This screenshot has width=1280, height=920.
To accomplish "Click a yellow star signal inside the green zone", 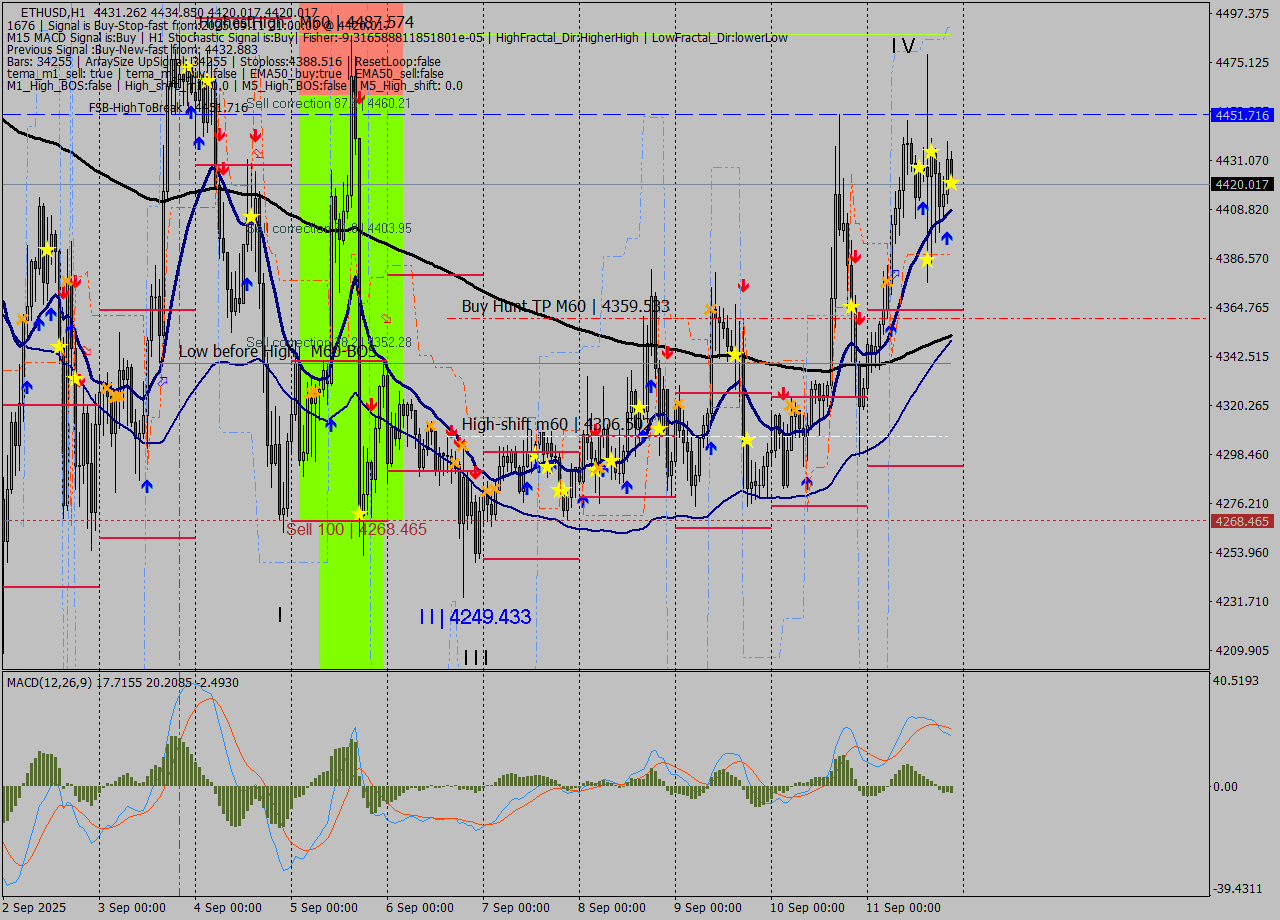I will [x=358, y=512].
